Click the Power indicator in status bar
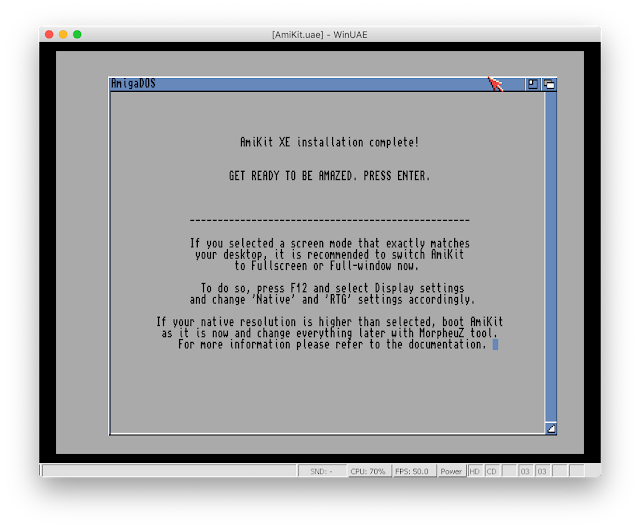Viewport: 640px width, 529px height. 451,471
